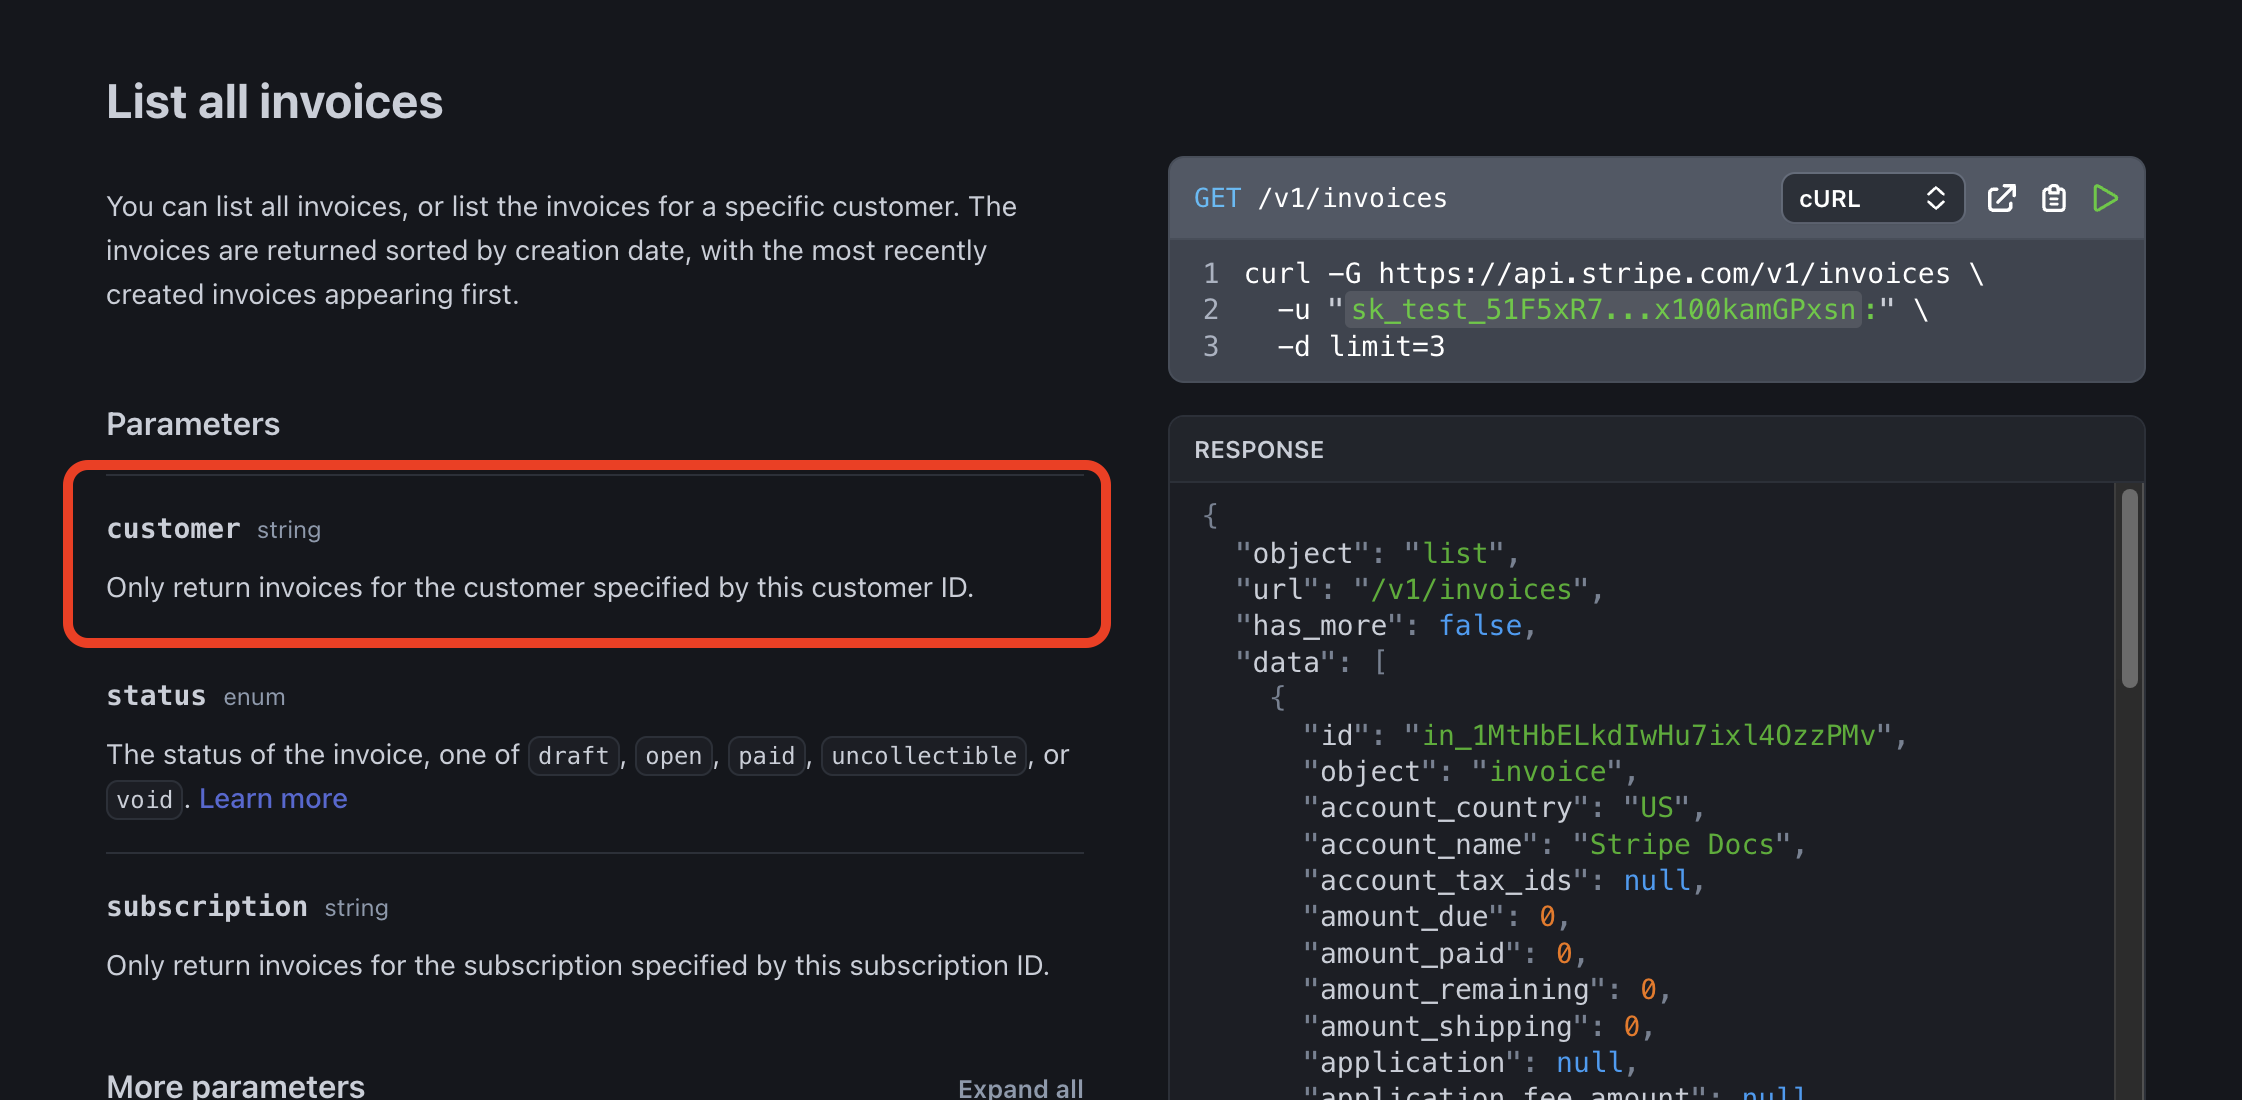Copy the cURL request to clipboard
The width and height of the screenshot is (2242, 1100).
point(2053,198)
